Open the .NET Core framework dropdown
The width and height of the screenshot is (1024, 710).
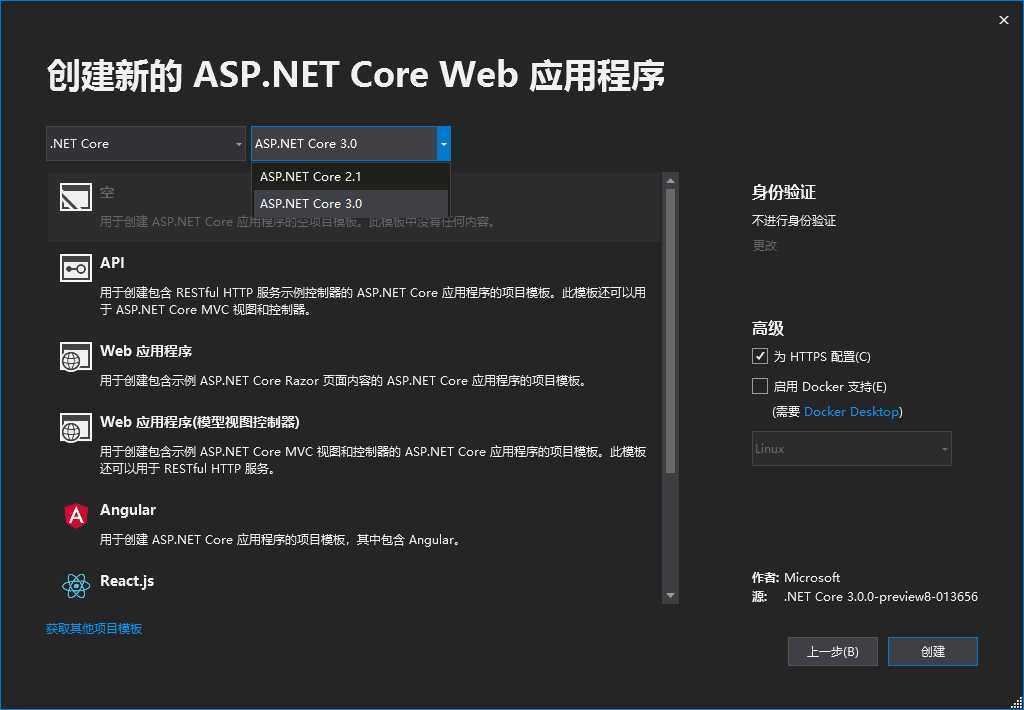146,144
